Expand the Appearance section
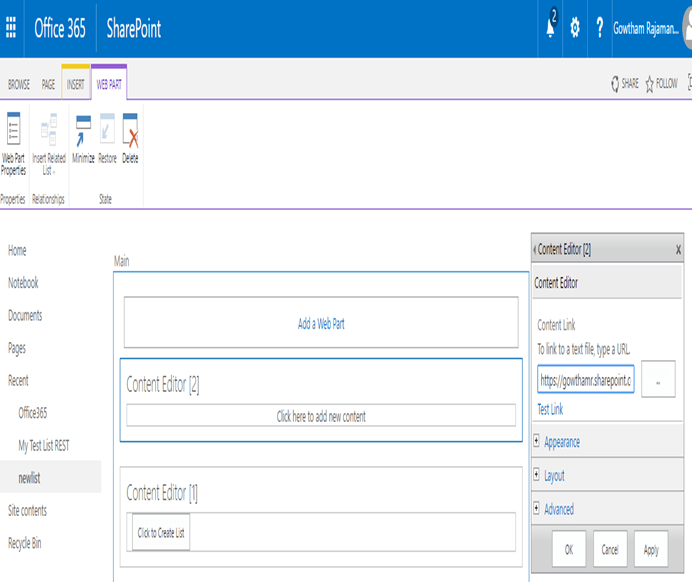The width and height of the screenshot is (692, 582). [562, 442]
